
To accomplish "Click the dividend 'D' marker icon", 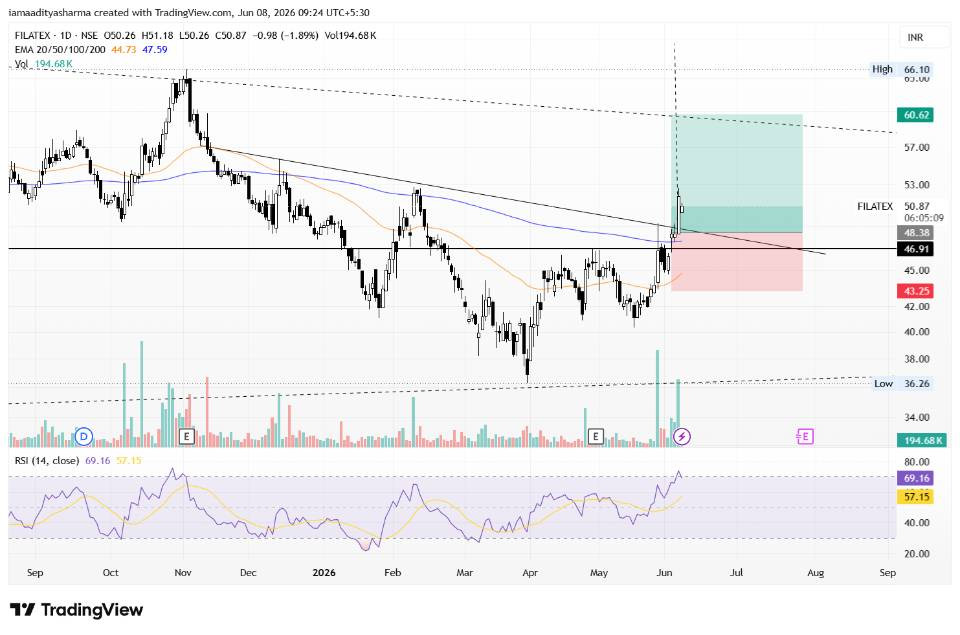I will [84, 437].
